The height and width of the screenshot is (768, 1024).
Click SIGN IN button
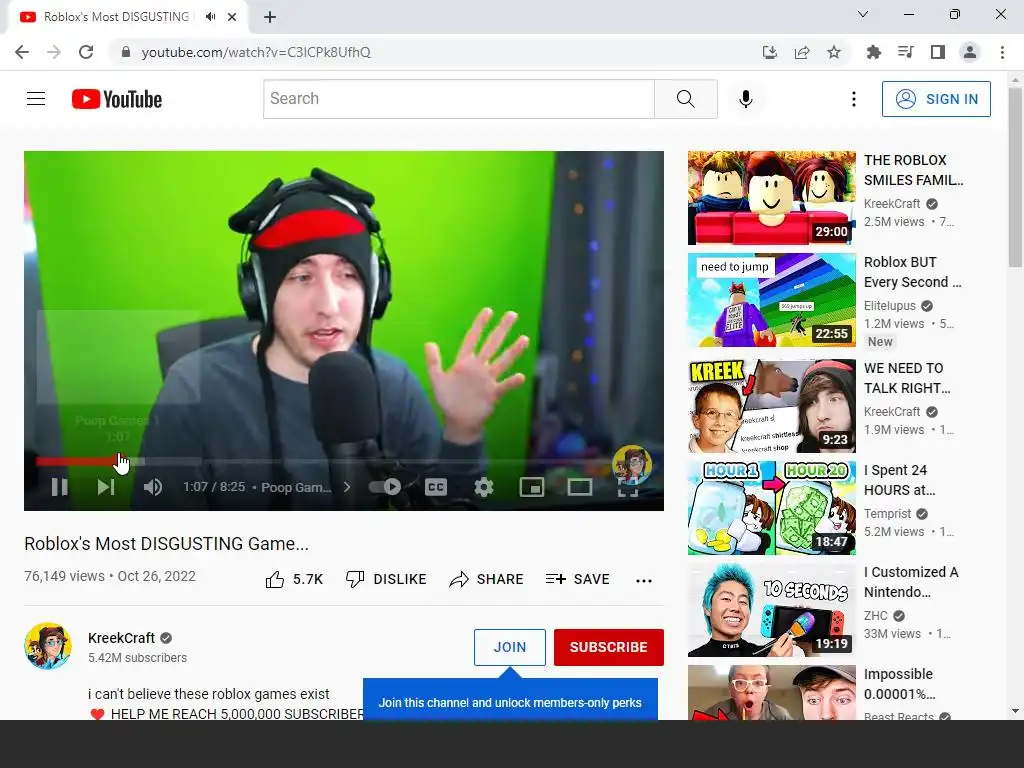point(936,99)
